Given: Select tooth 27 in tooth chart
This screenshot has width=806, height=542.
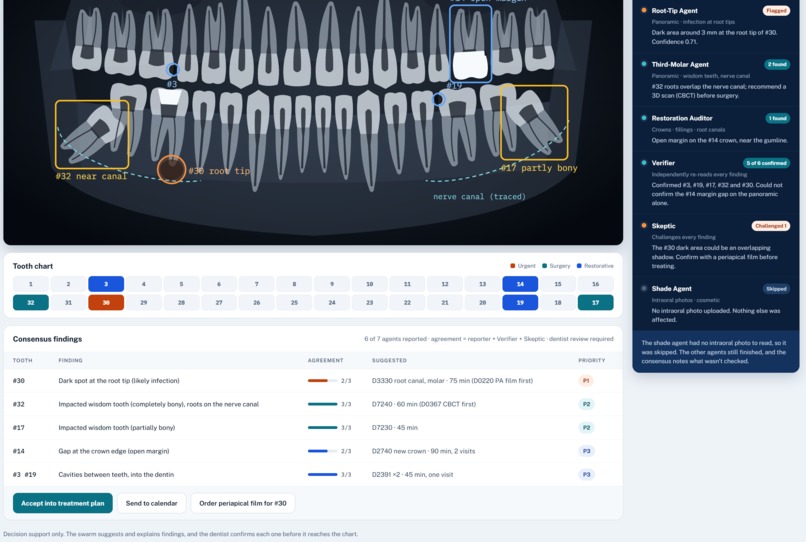Looking at the screenshot, I should 219,302.
